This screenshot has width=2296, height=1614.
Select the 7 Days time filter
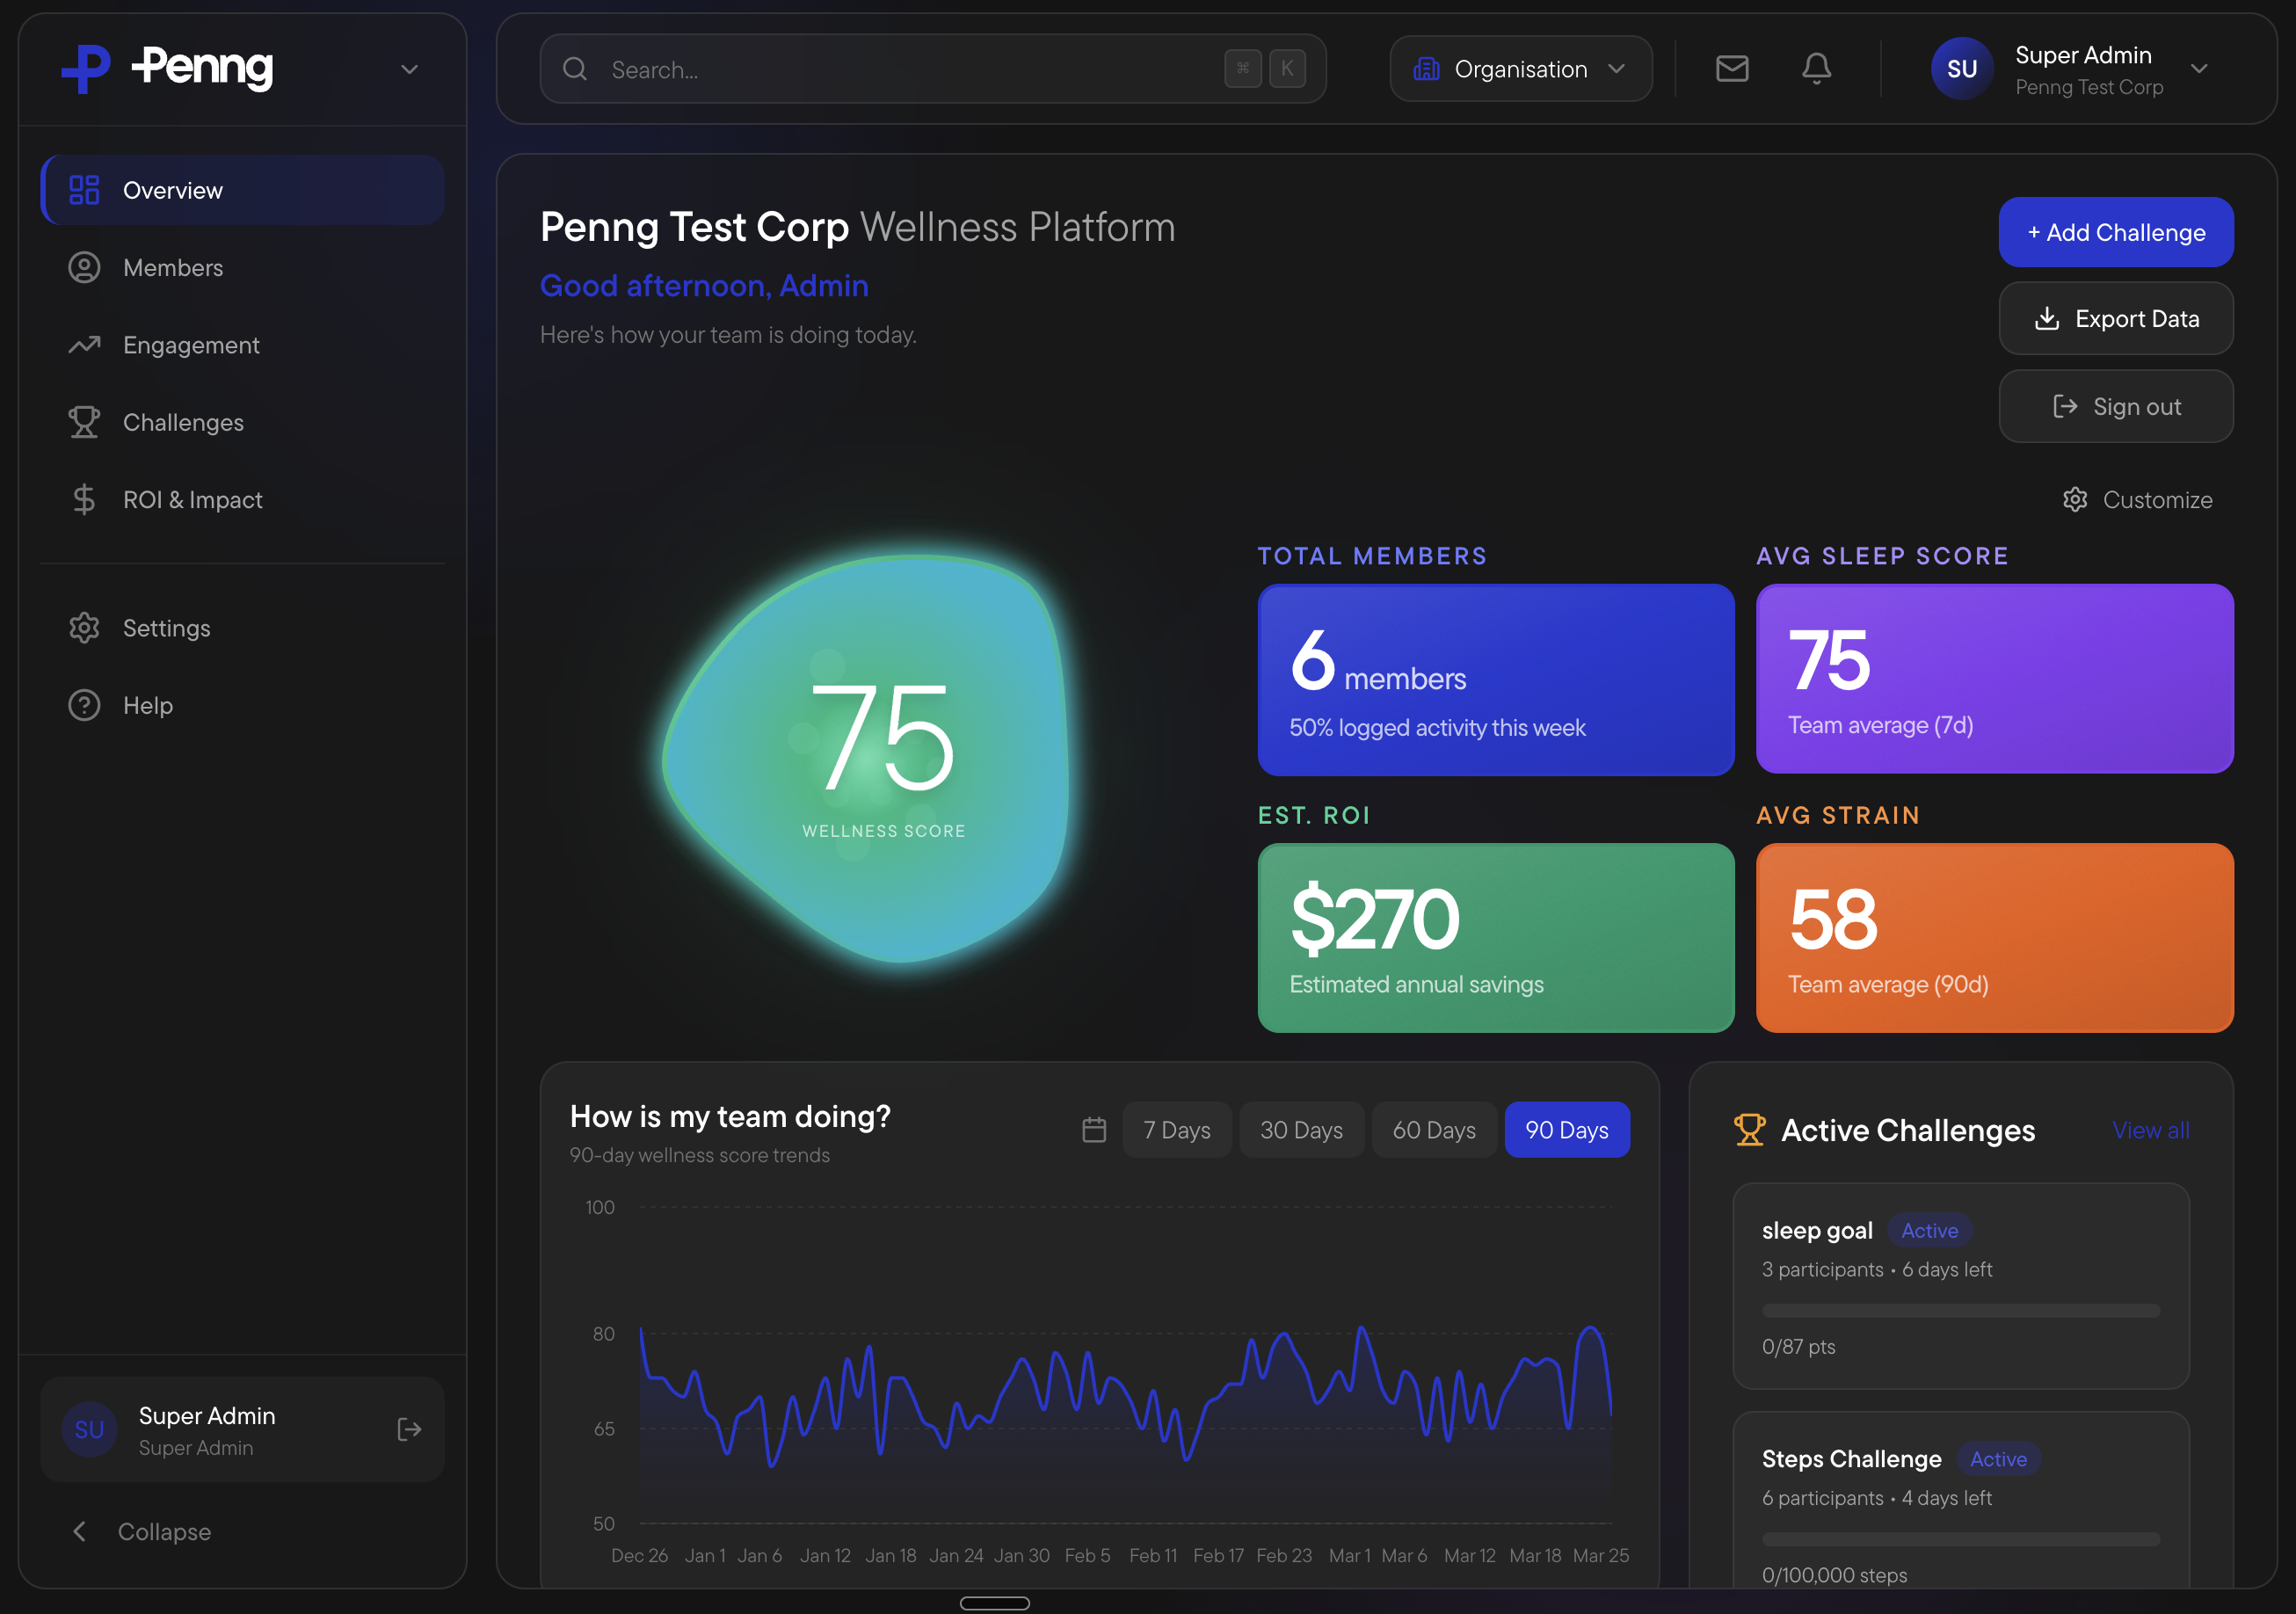pyautogui.click(x=1177, y=1129)
